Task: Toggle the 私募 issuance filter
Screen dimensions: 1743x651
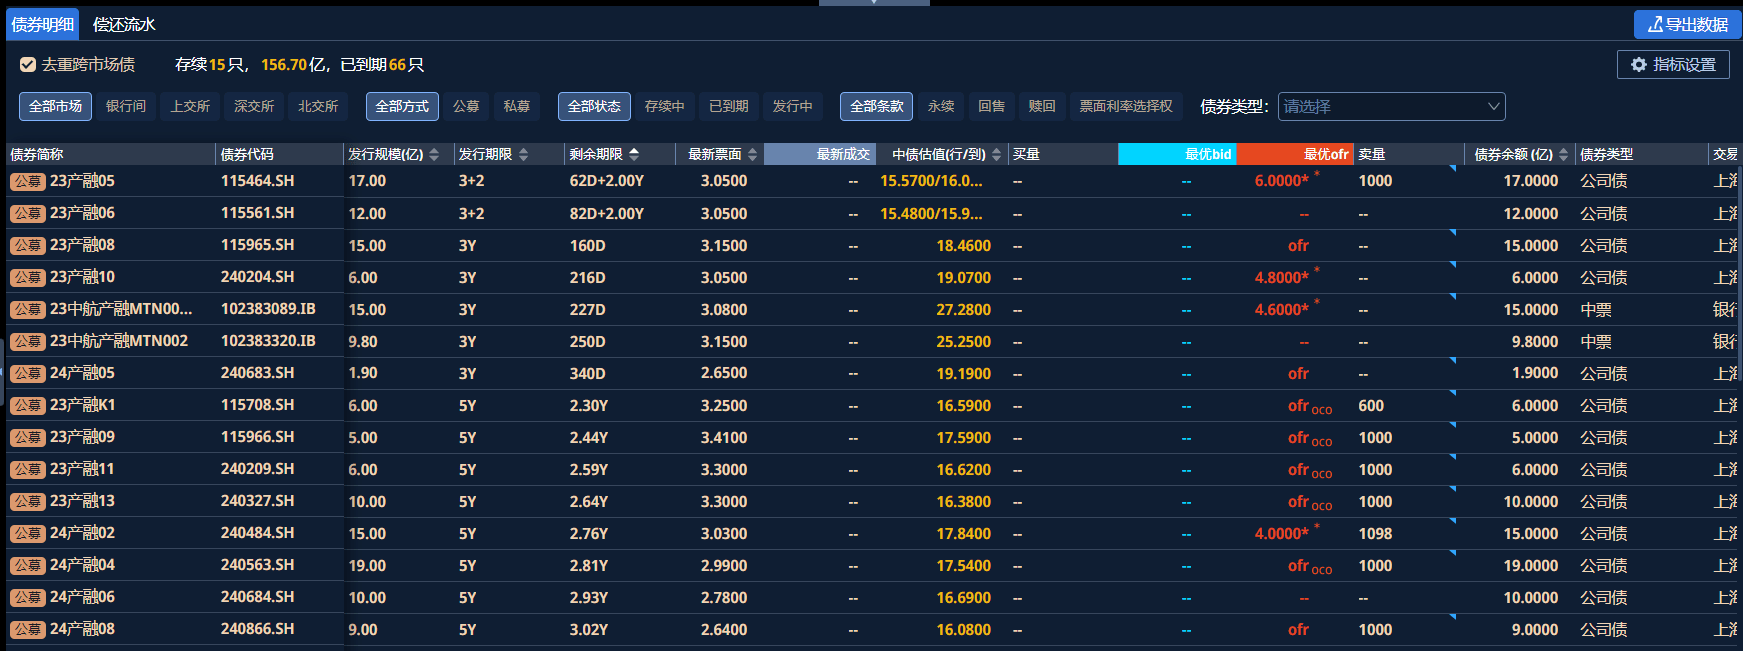Action: pos(516,106)
